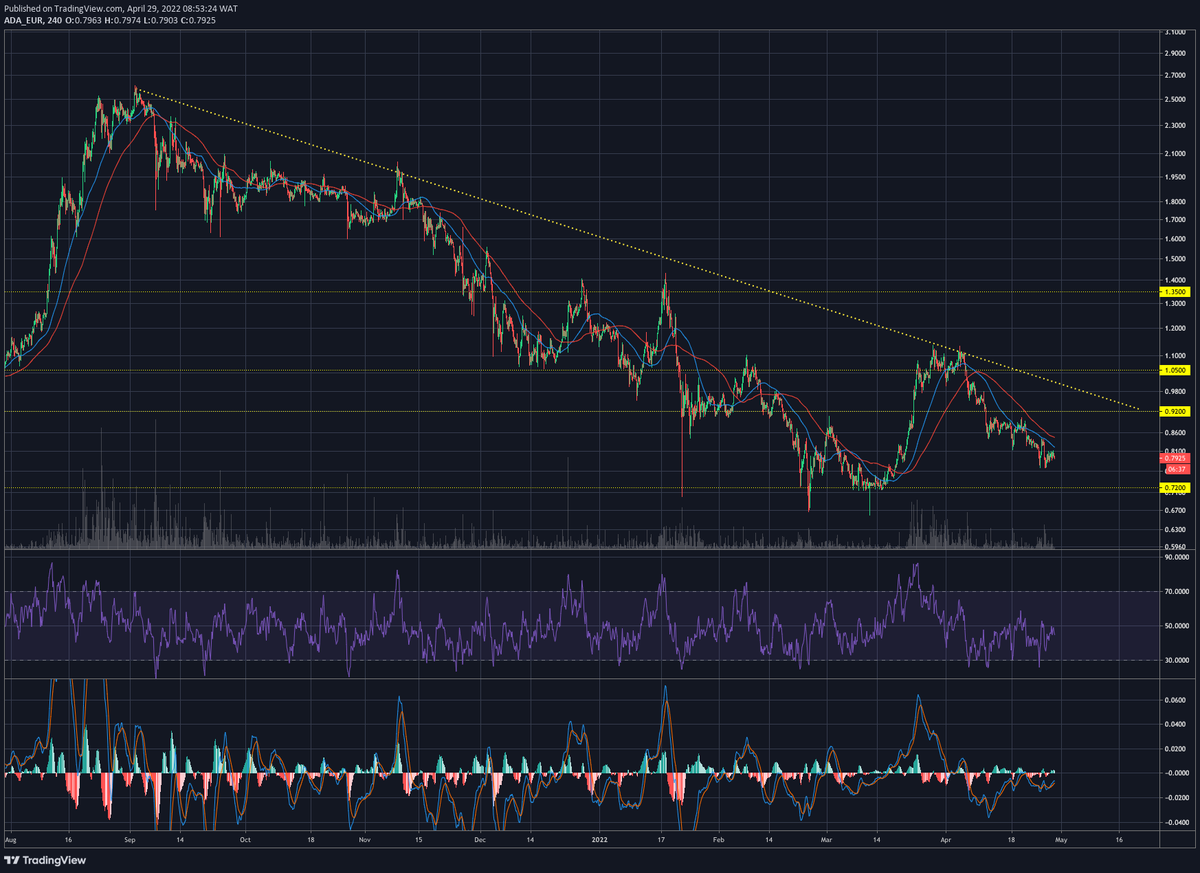The width and height of the screenshot is (1200, 873).
Task: Click the 1.9500 price axis label
Action: coord(1174,177)
